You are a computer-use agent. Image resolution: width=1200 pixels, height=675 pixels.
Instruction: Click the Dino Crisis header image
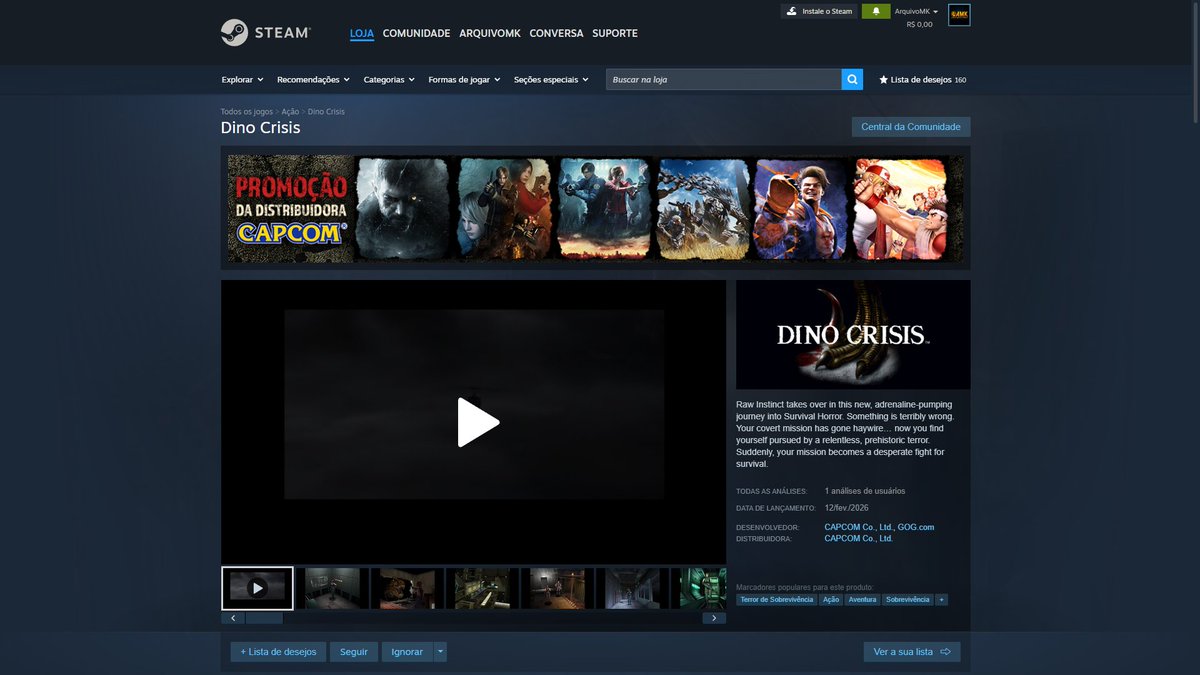(853, 334)
